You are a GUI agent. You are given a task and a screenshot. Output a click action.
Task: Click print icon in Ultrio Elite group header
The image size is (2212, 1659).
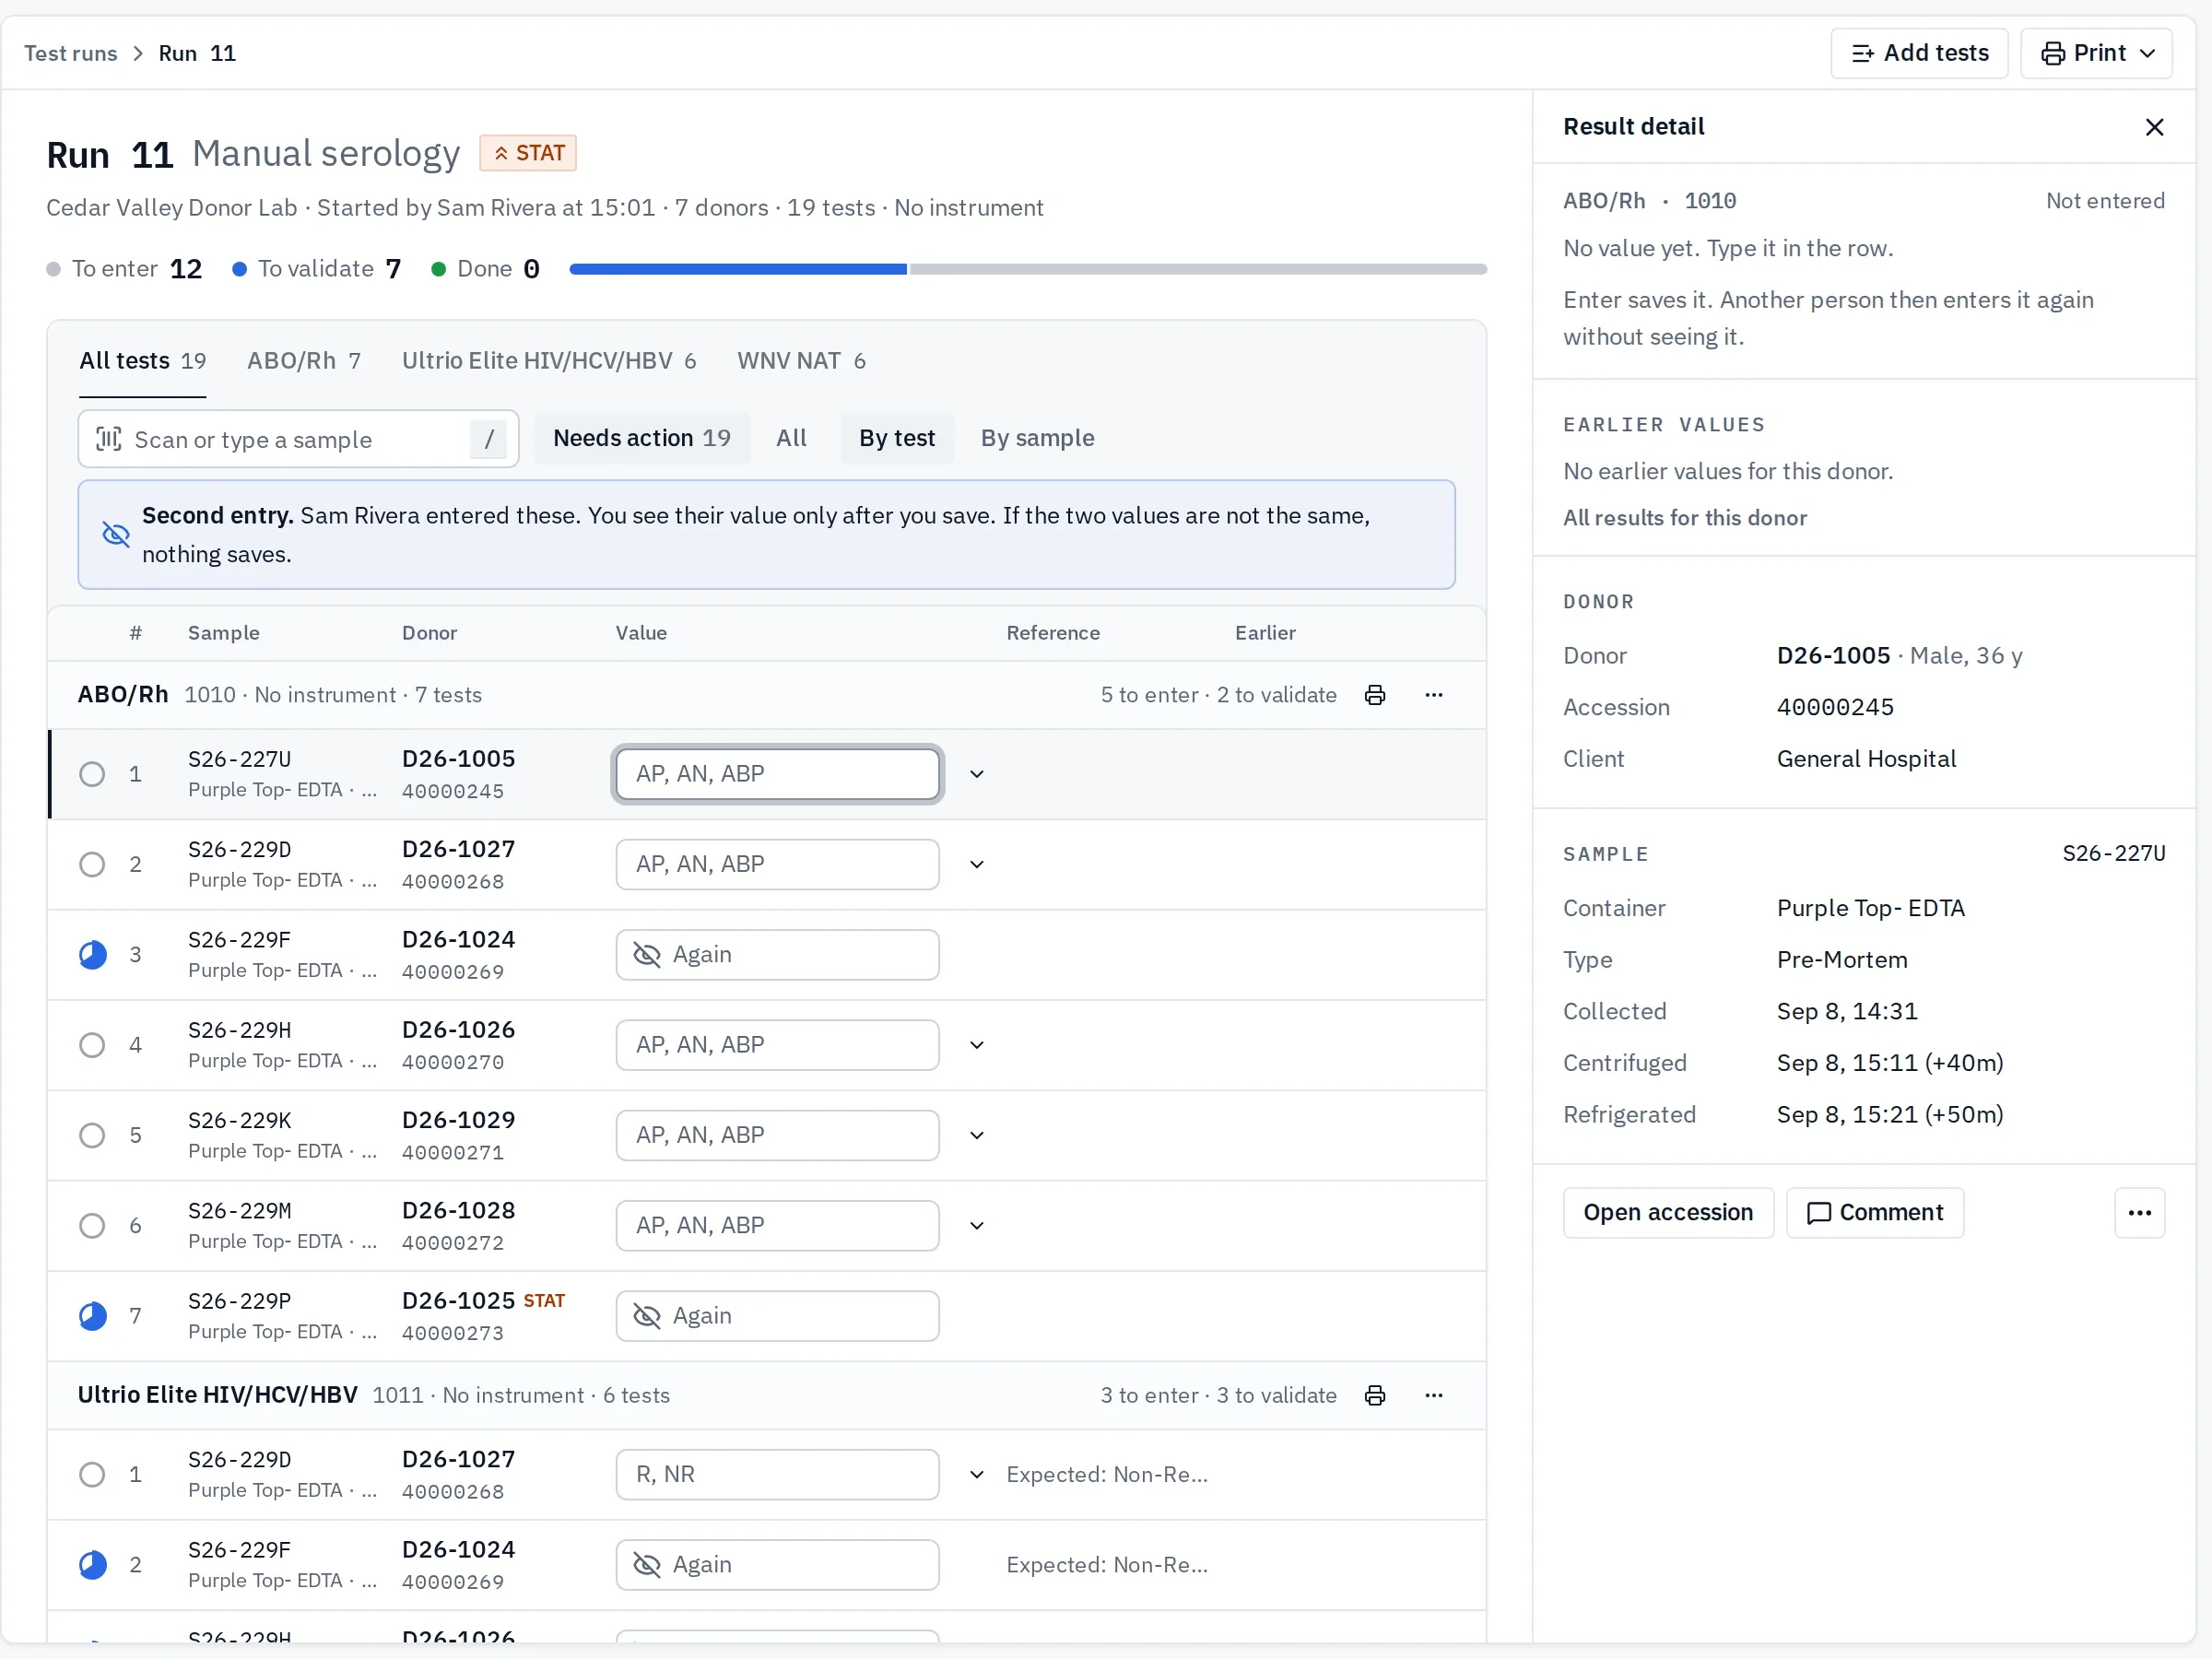coord(1375,1395)
